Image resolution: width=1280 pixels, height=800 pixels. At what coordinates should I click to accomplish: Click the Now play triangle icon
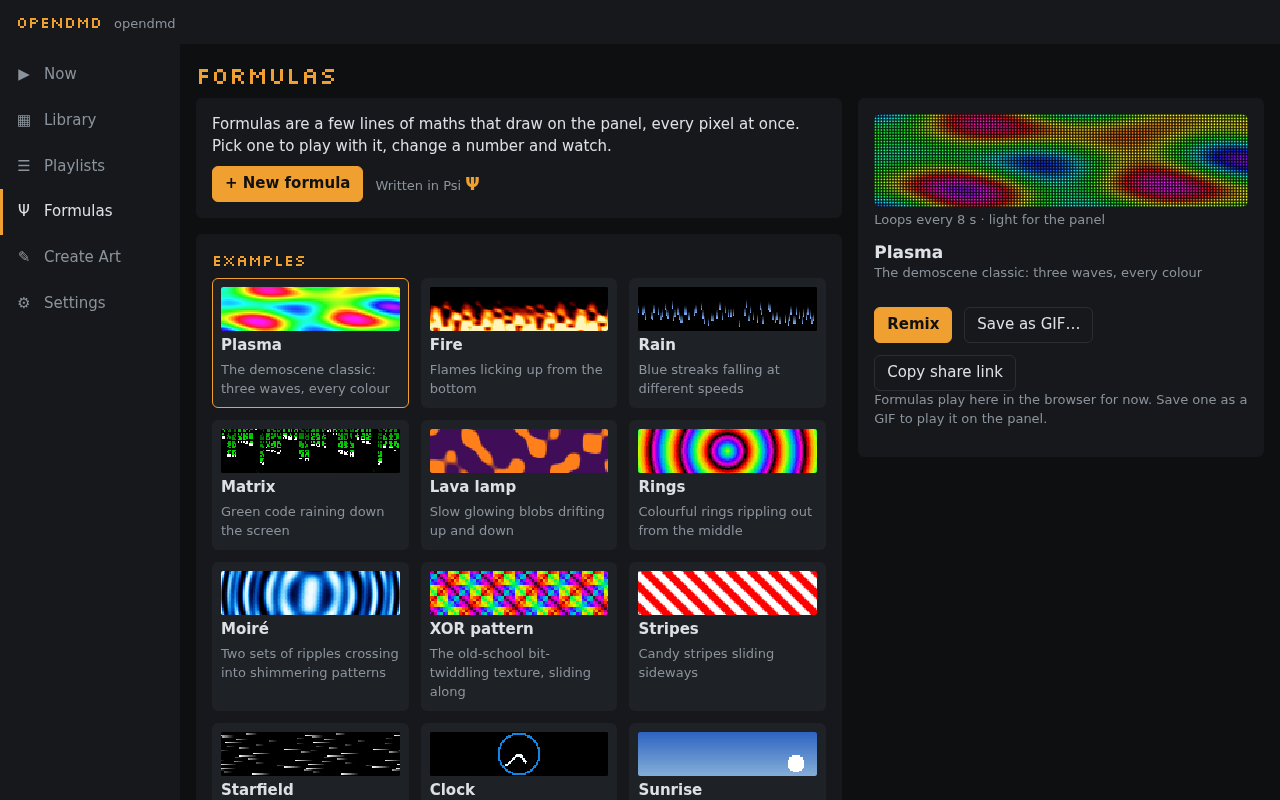(24, 74)
